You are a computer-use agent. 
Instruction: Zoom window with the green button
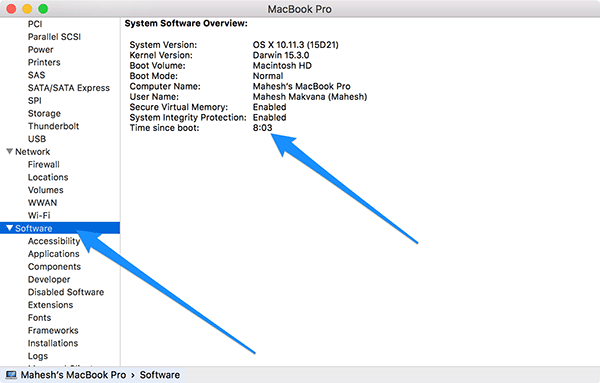43,8
